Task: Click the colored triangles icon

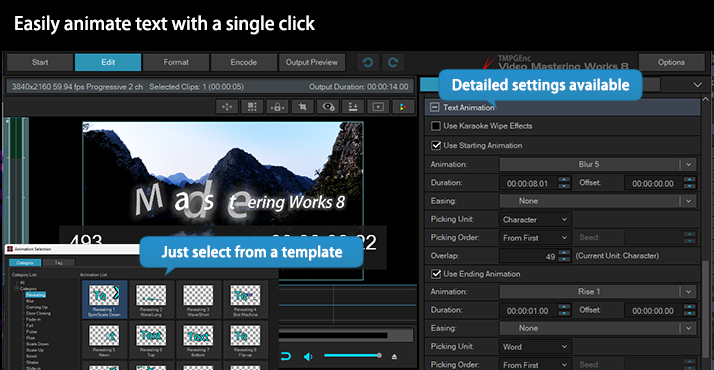Action: click(403, 107)
